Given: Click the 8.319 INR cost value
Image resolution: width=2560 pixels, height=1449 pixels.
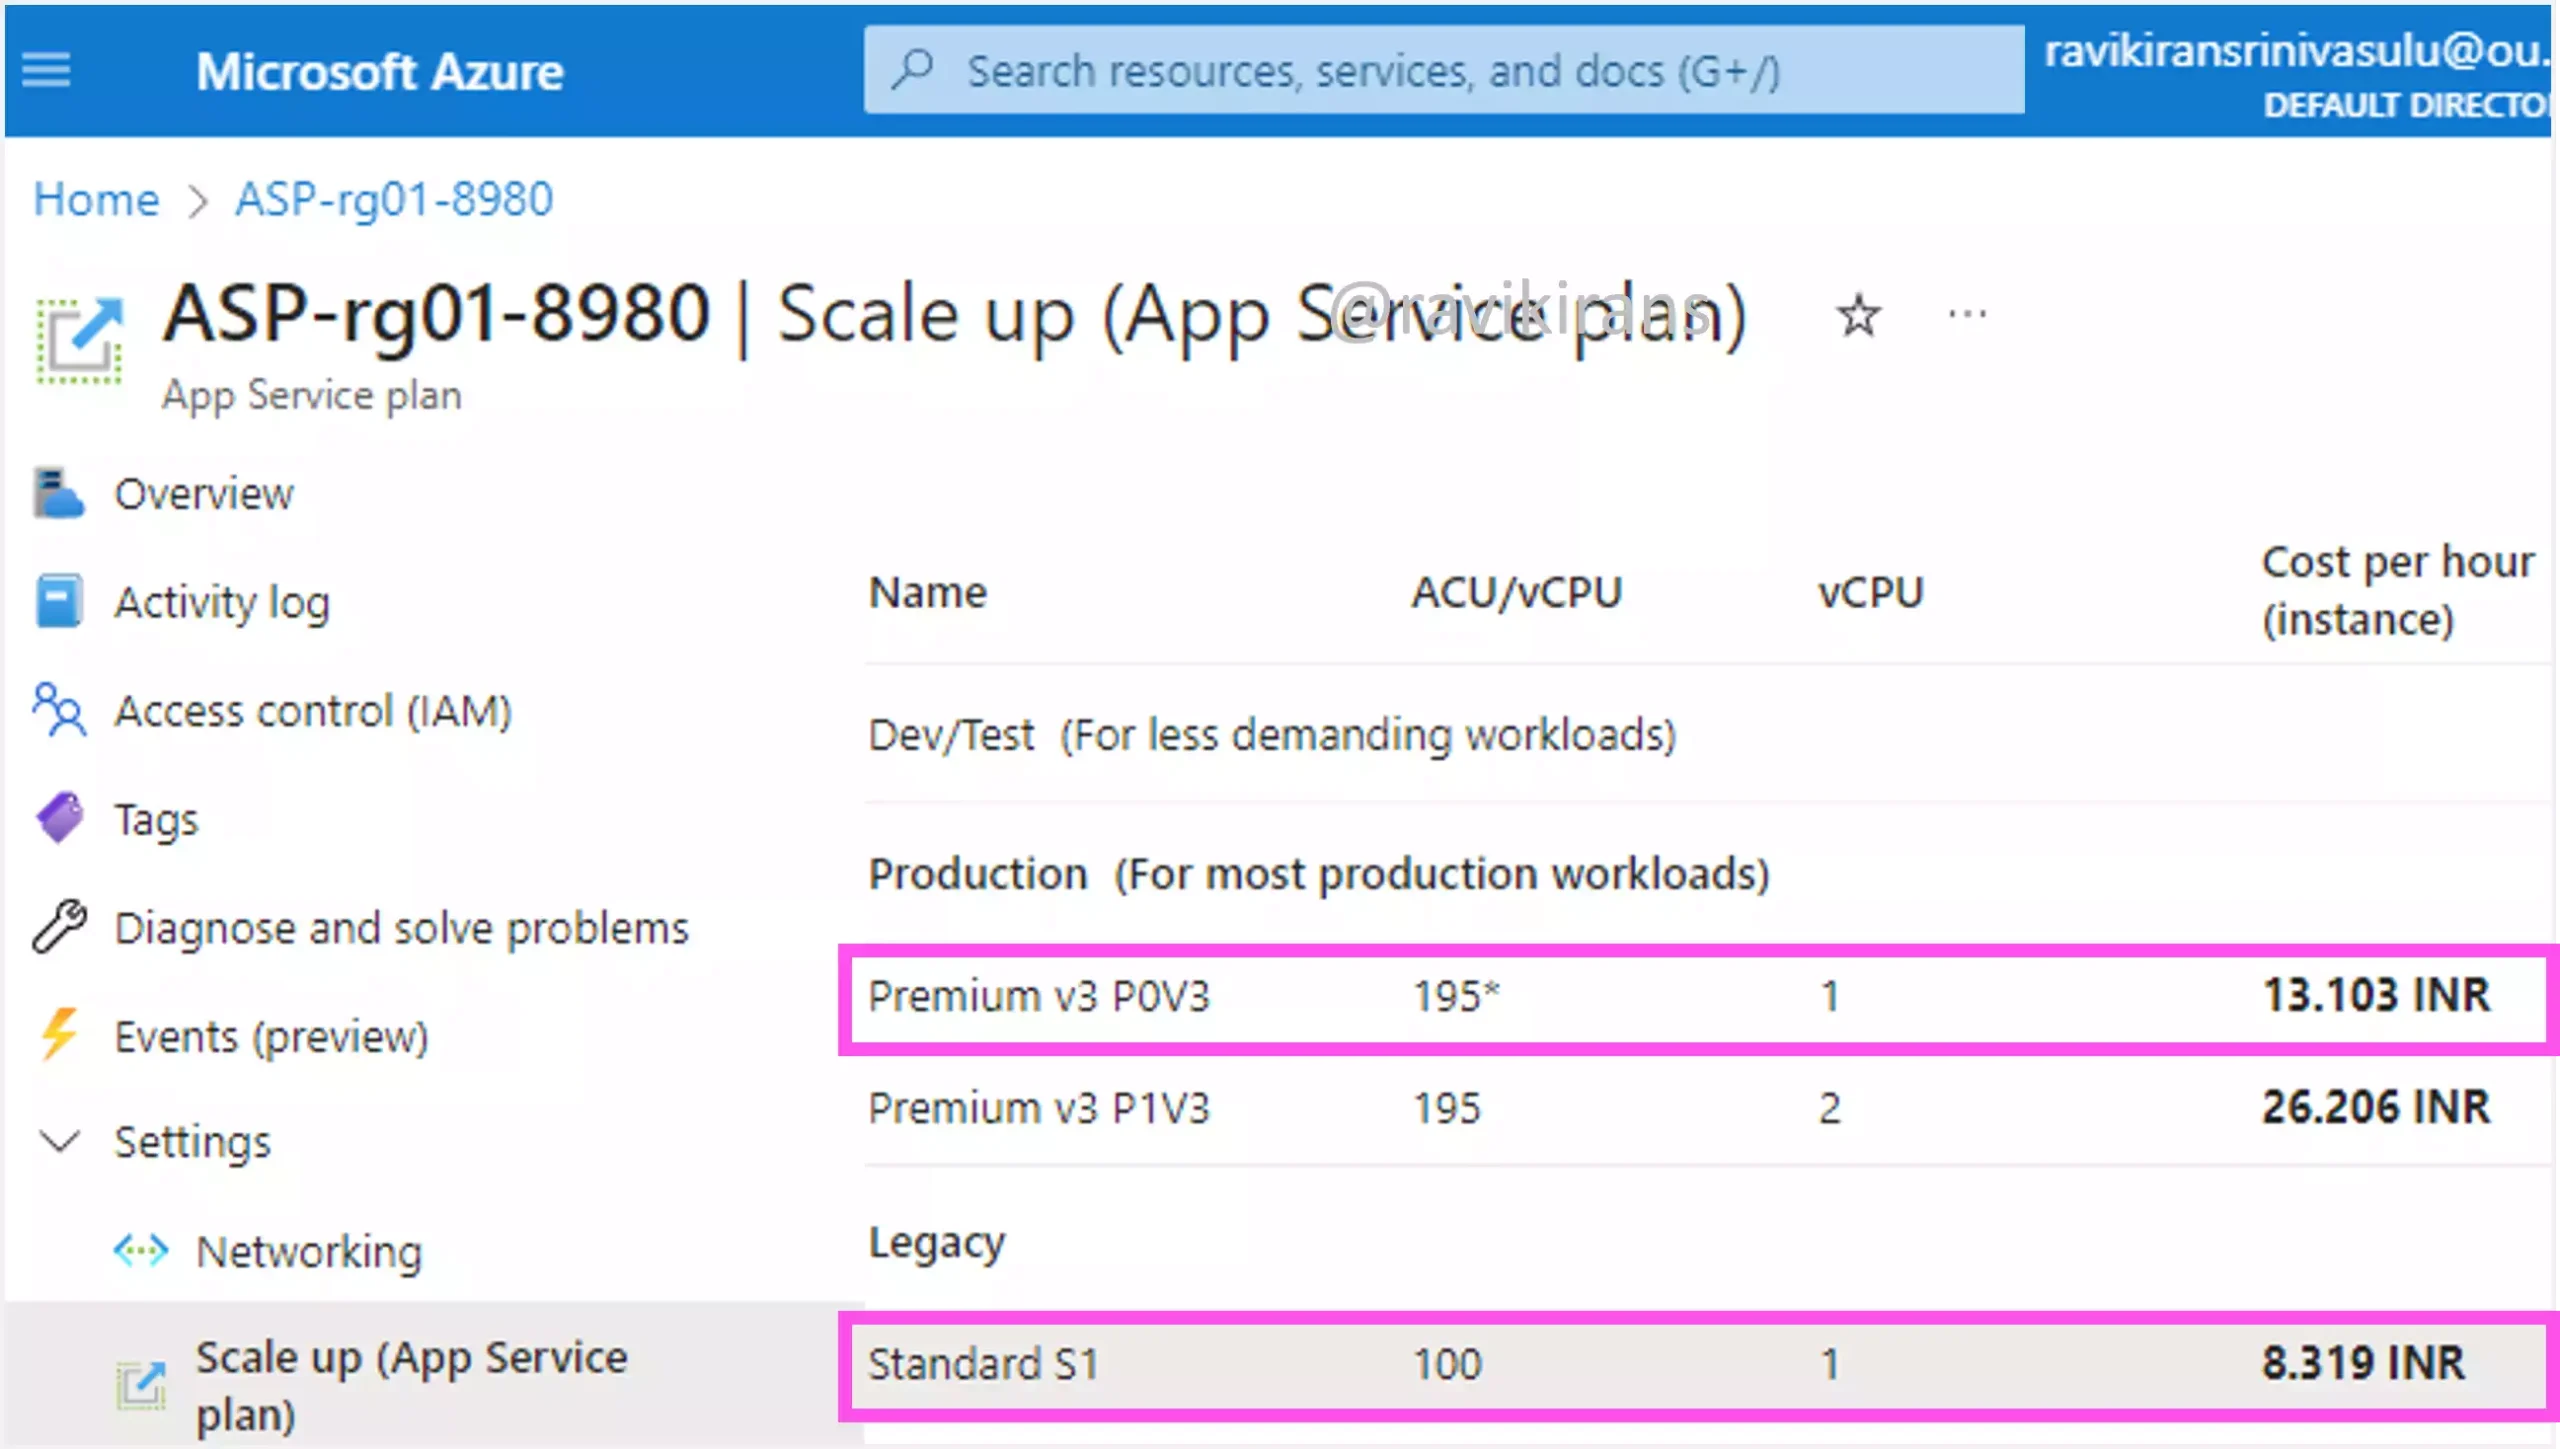Looking at the screenshot, I should pyautogui.click(x=2363, y=1363).
